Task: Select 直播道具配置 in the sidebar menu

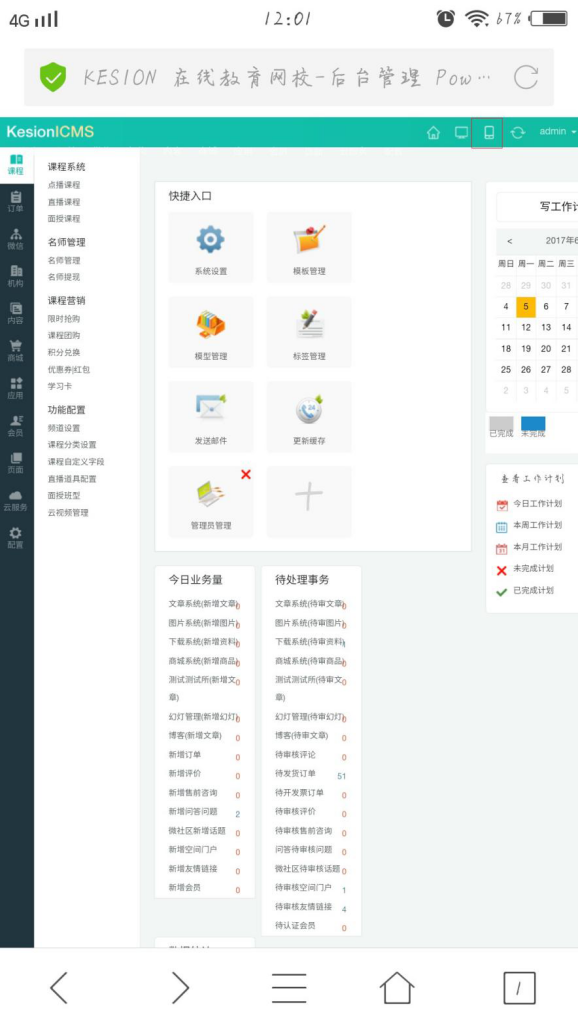Action: tap(72, 479)
